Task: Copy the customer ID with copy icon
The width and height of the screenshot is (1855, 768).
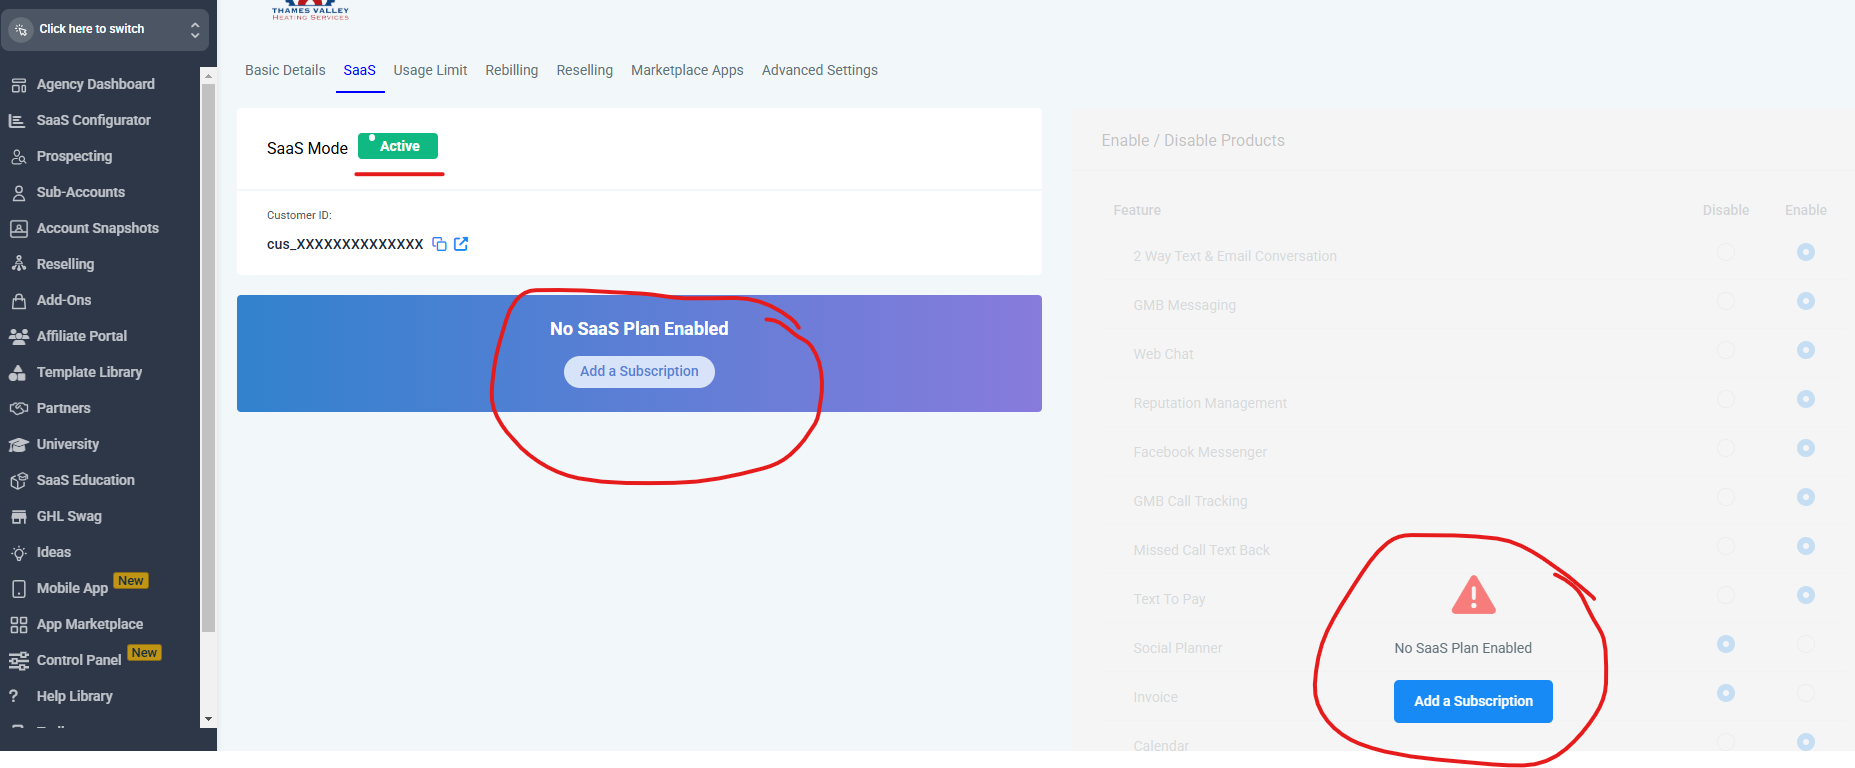Action: (439, 244)
